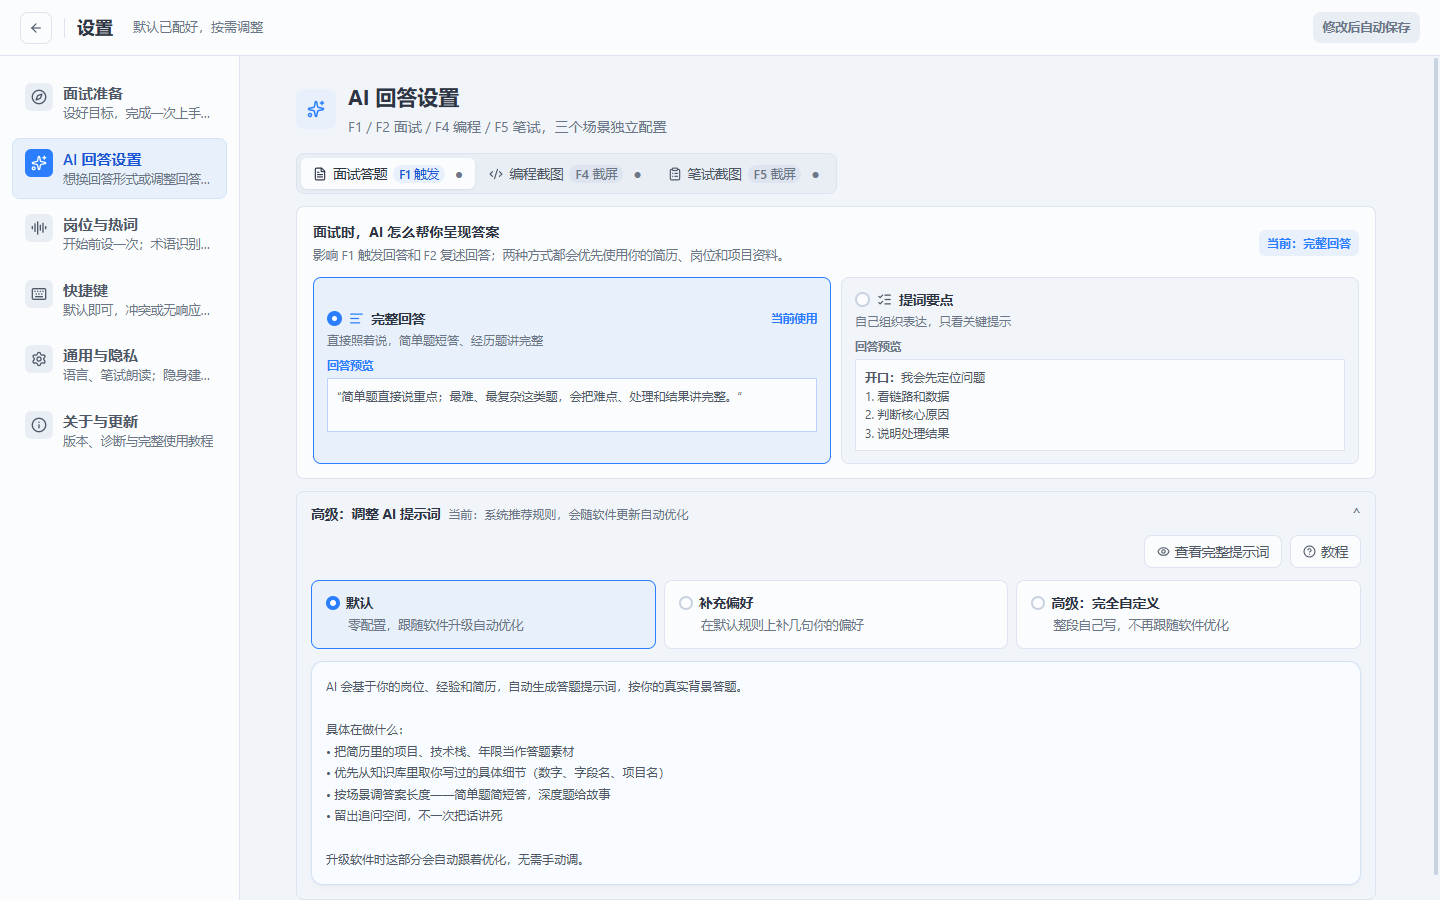This screenshot has height=900, width=1440.
Task: Click the checklist icon beside 提词要点
Action: pyautogui.click(x=884, y=300)
